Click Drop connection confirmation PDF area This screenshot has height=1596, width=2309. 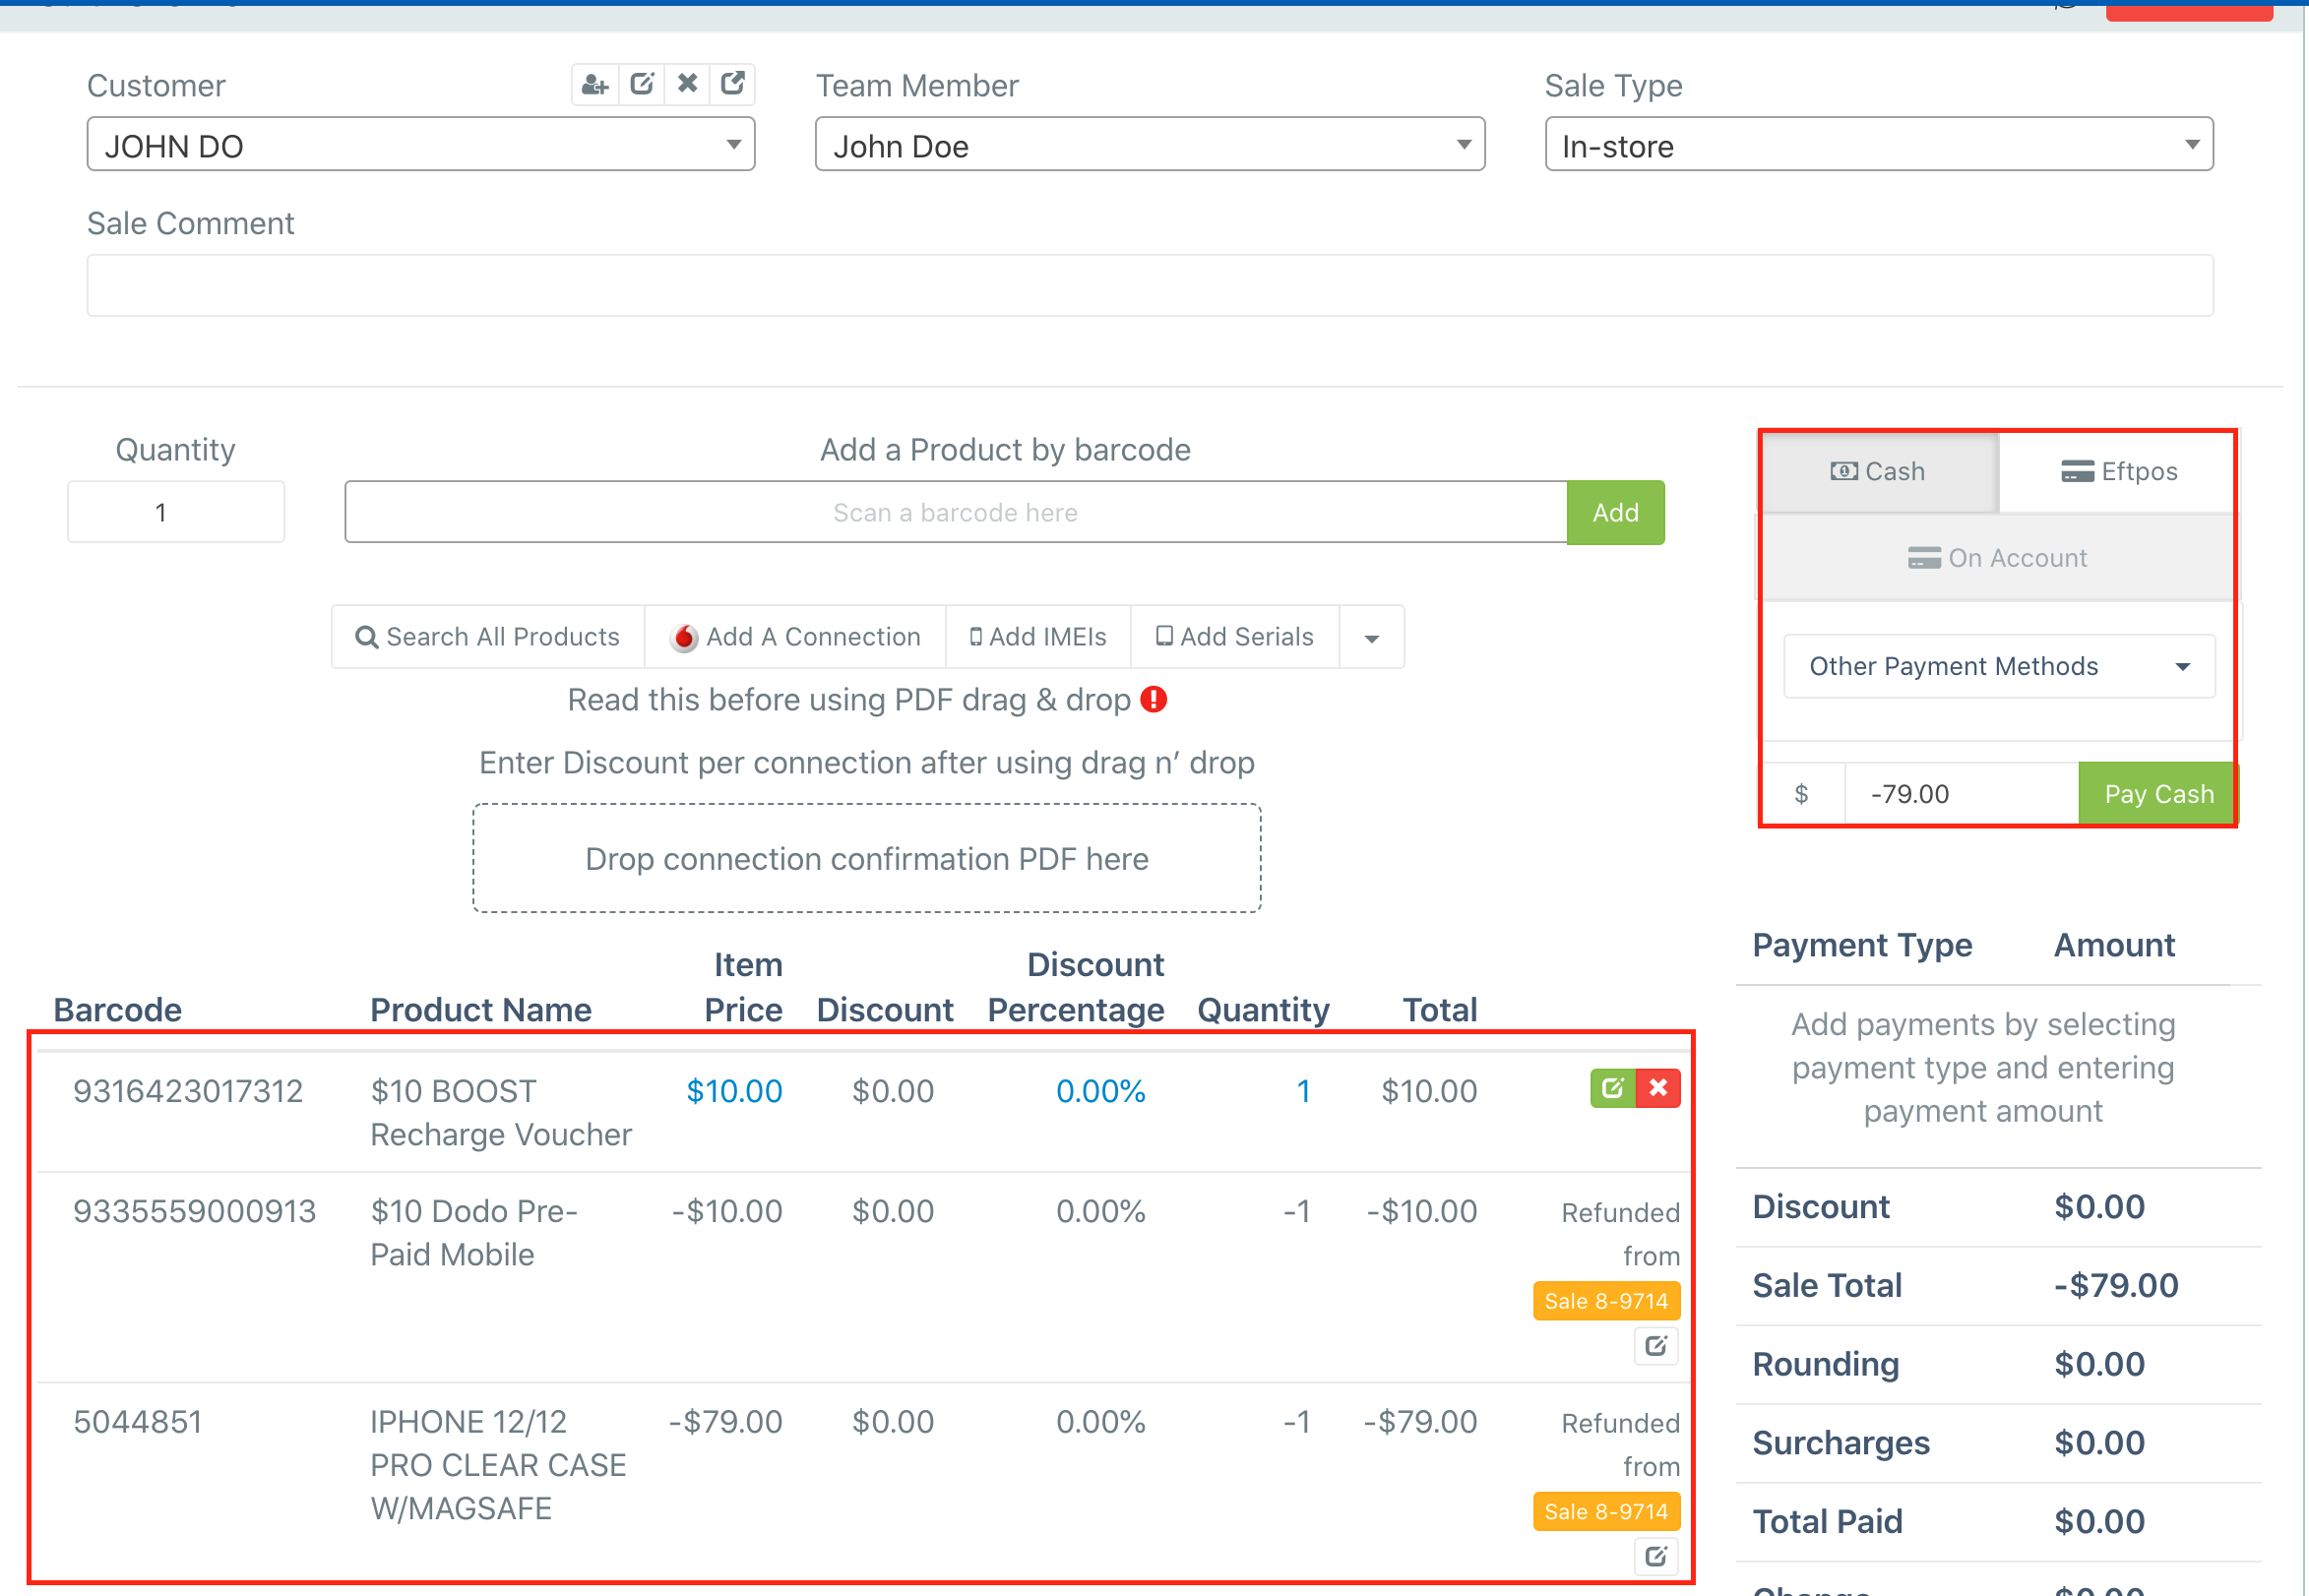coord(867,859)
